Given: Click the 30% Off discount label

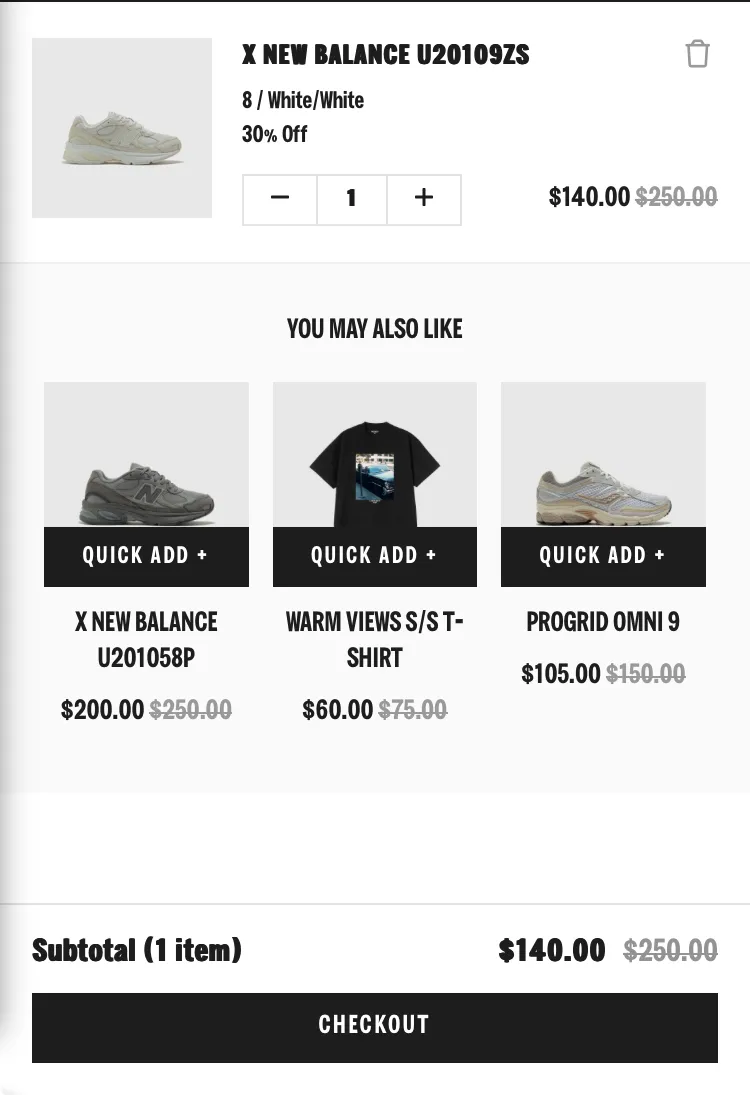Looking at the screenshot, I should pos(274,134).
